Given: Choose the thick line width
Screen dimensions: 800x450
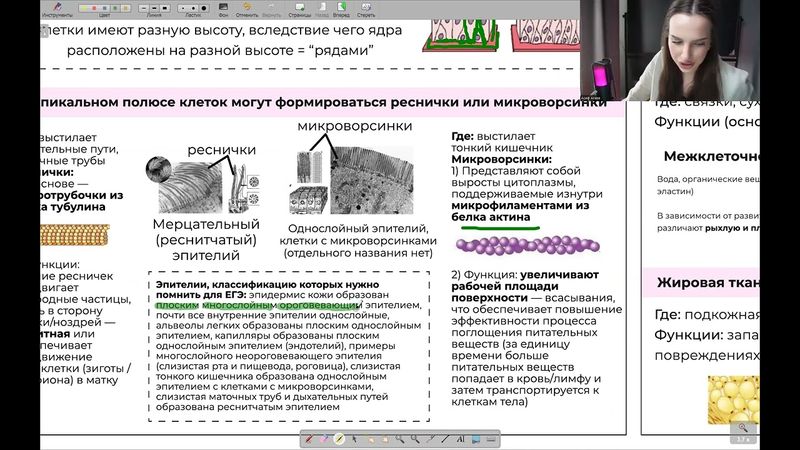Looking at the screenshot, I should point(165,8).
